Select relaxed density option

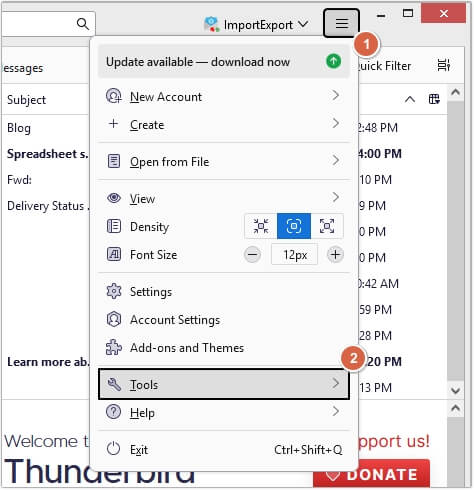[327, 226]
